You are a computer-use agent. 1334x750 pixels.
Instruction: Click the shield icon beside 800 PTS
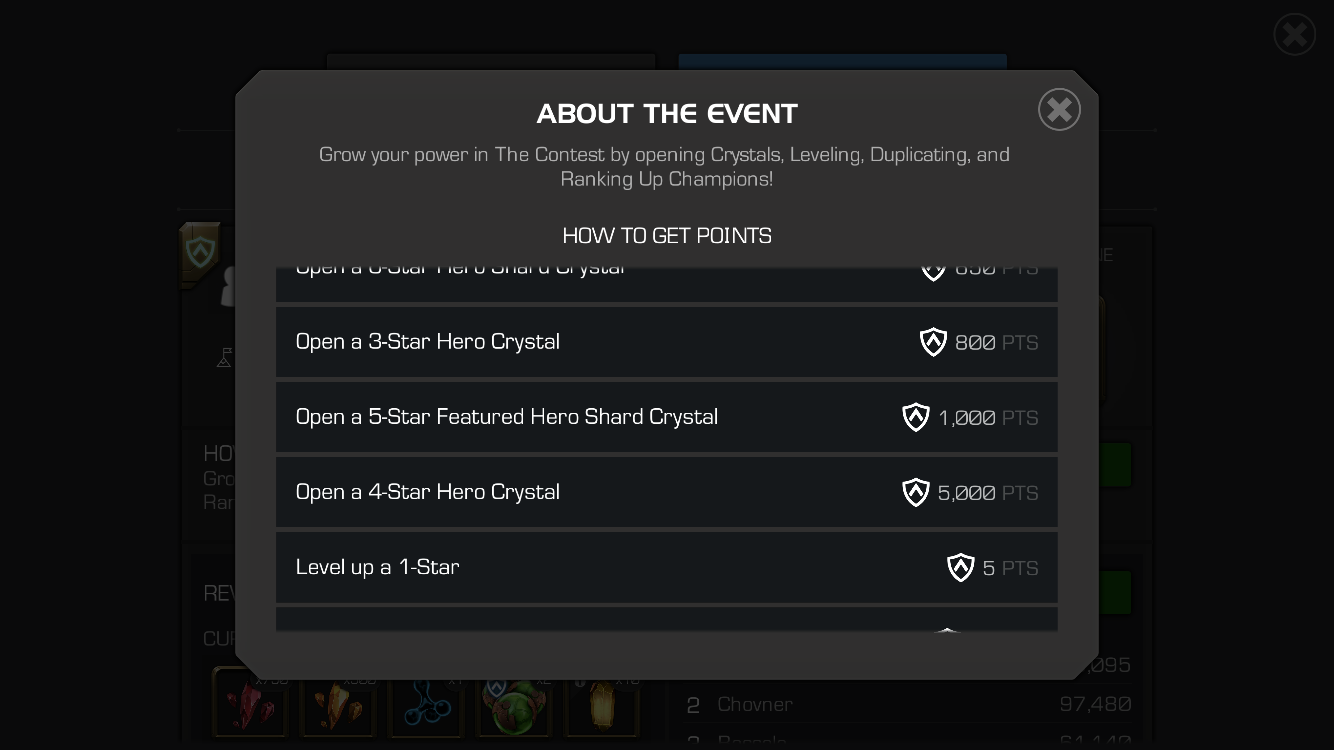point(933,342)
